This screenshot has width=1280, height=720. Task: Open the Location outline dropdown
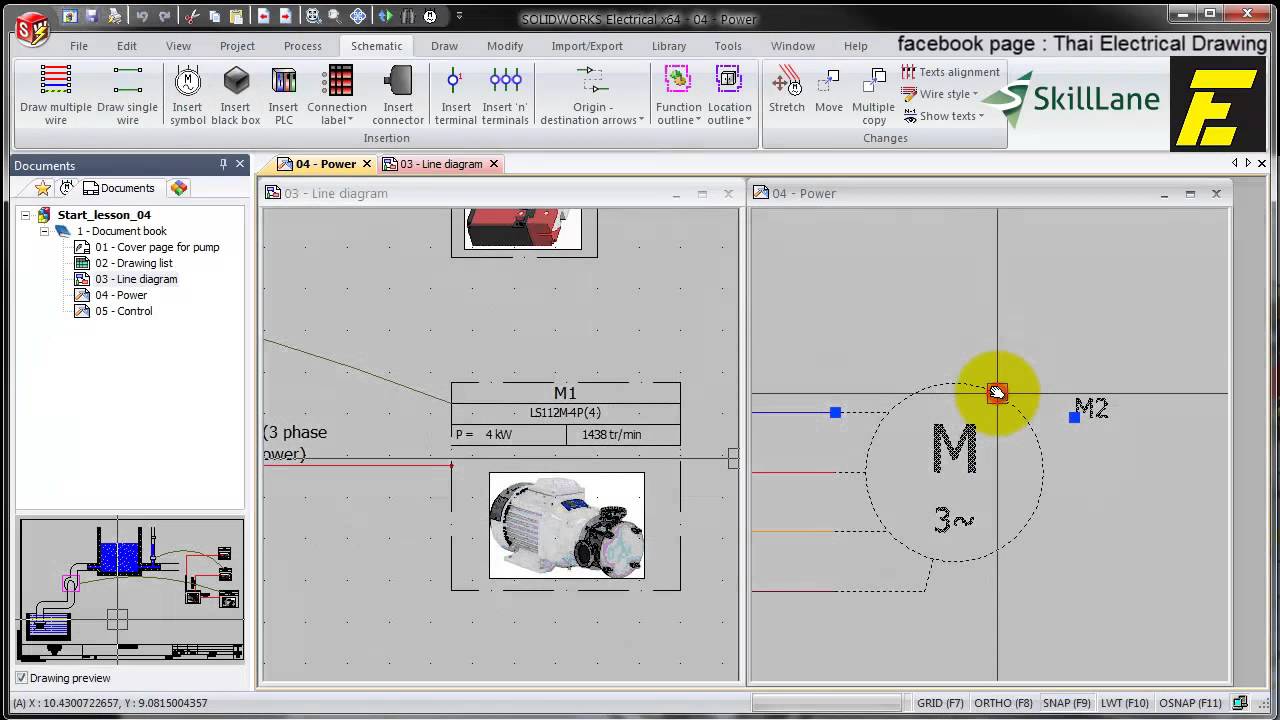729,95
